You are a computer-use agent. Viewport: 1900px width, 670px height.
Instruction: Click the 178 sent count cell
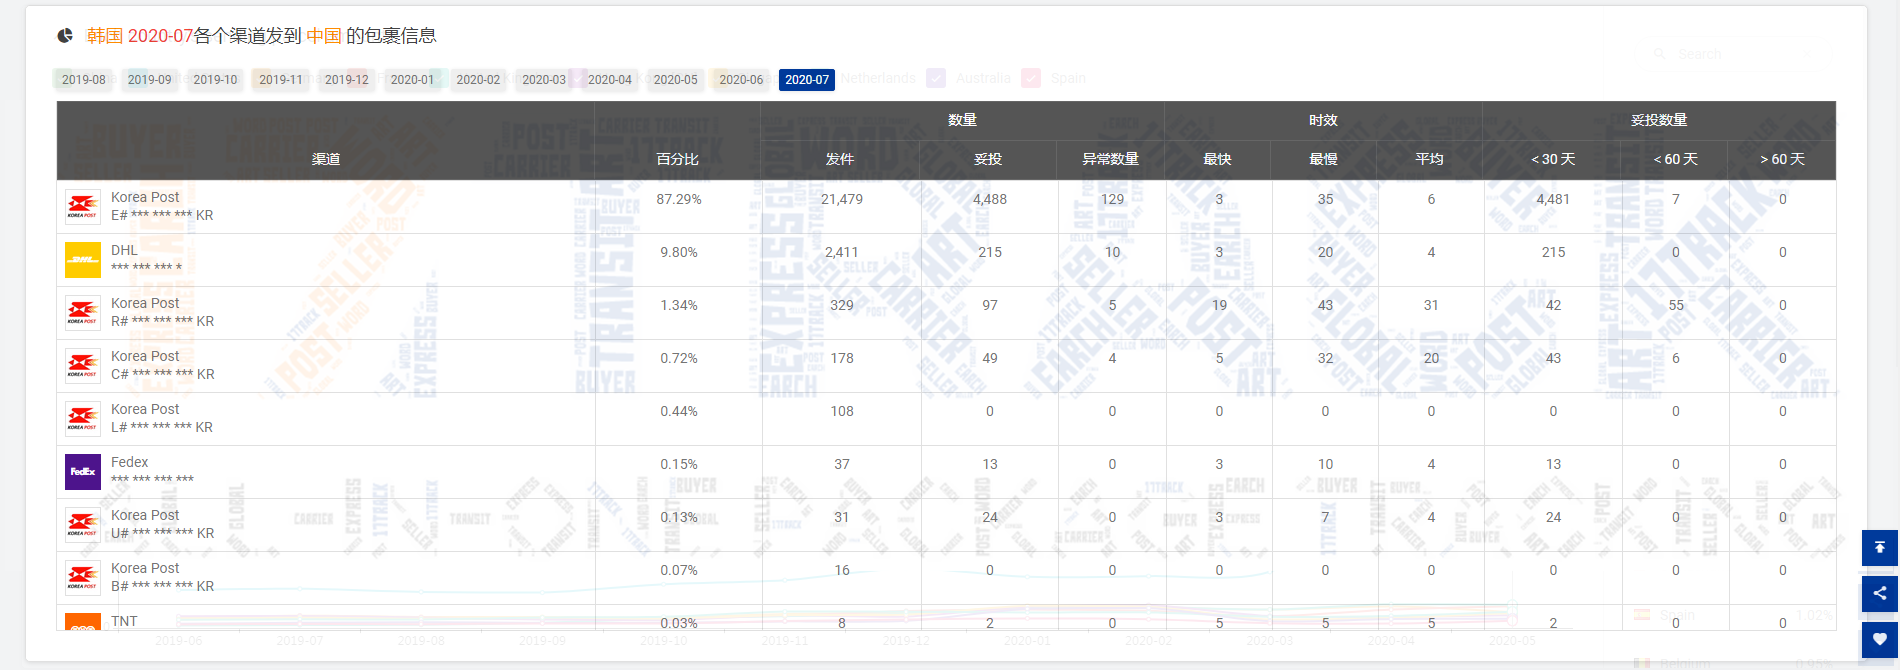(x=842, y=358)
